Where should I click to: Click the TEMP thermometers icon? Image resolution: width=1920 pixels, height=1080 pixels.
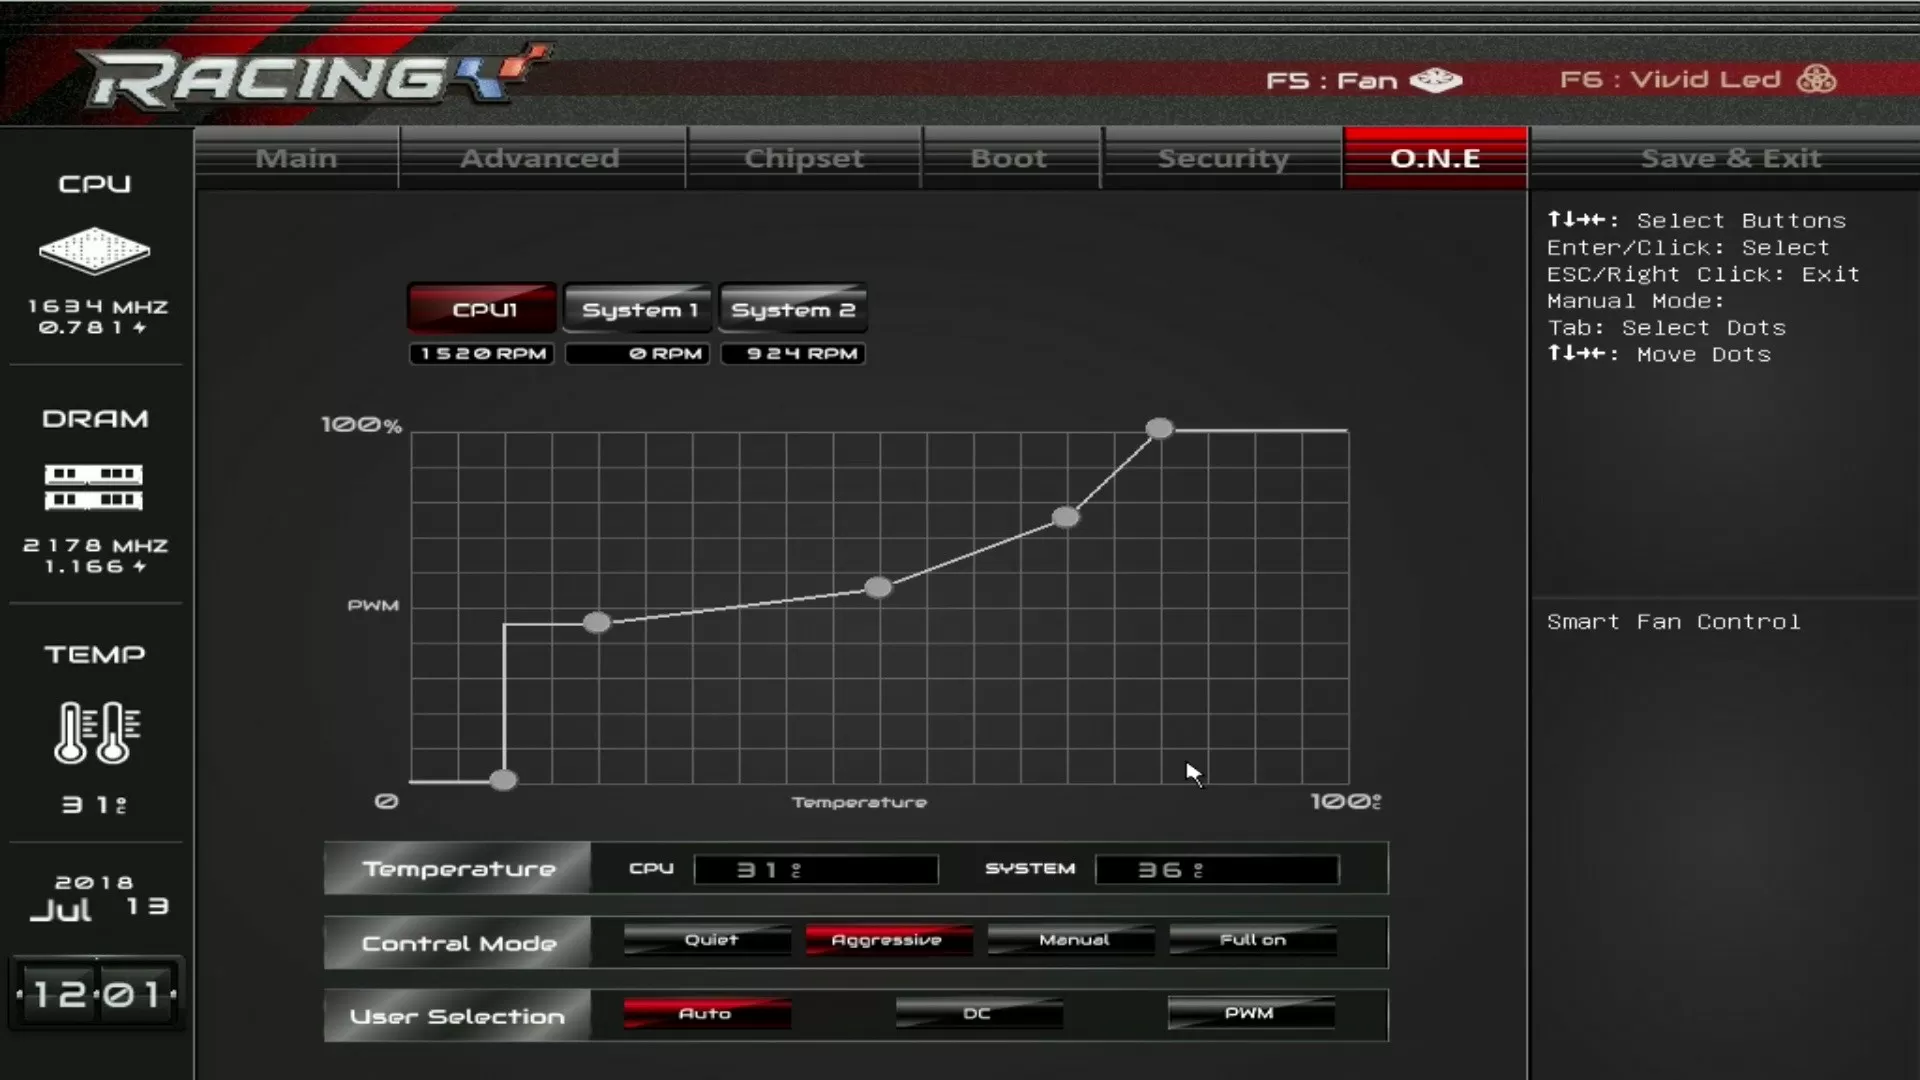point(97,733)
